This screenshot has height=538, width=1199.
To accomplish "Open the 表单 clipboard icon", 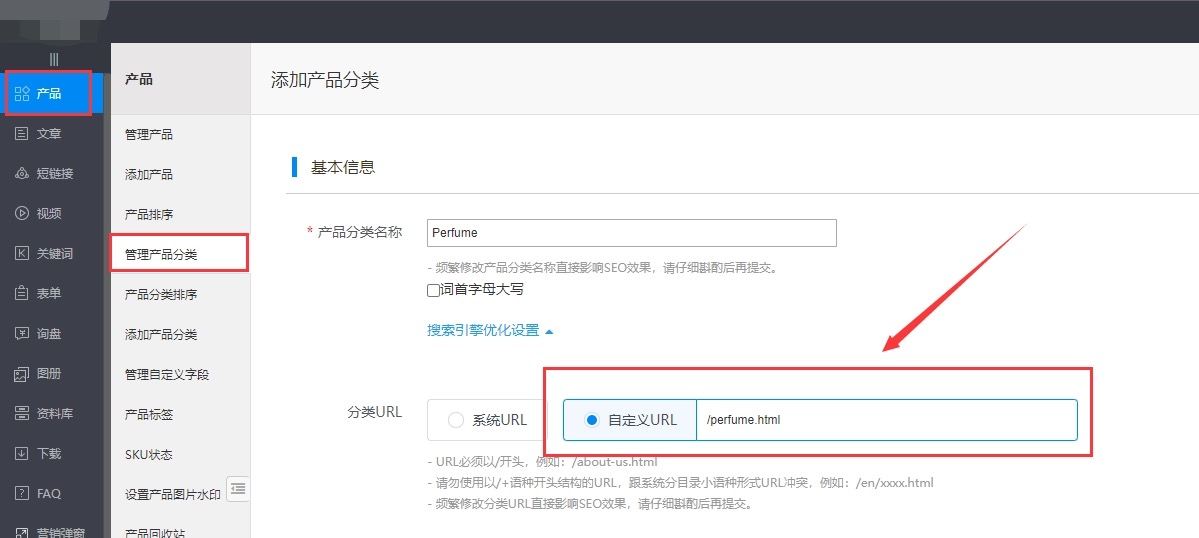I will (x=22, y=294).
